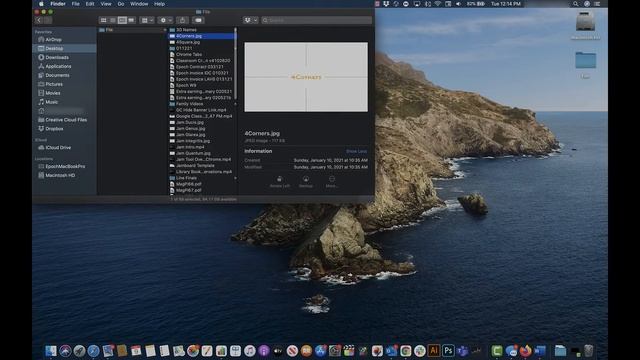This screenshot has height=360, width=640.
Task: Click the Rotate Left quick action
Action: click(280, 182)
